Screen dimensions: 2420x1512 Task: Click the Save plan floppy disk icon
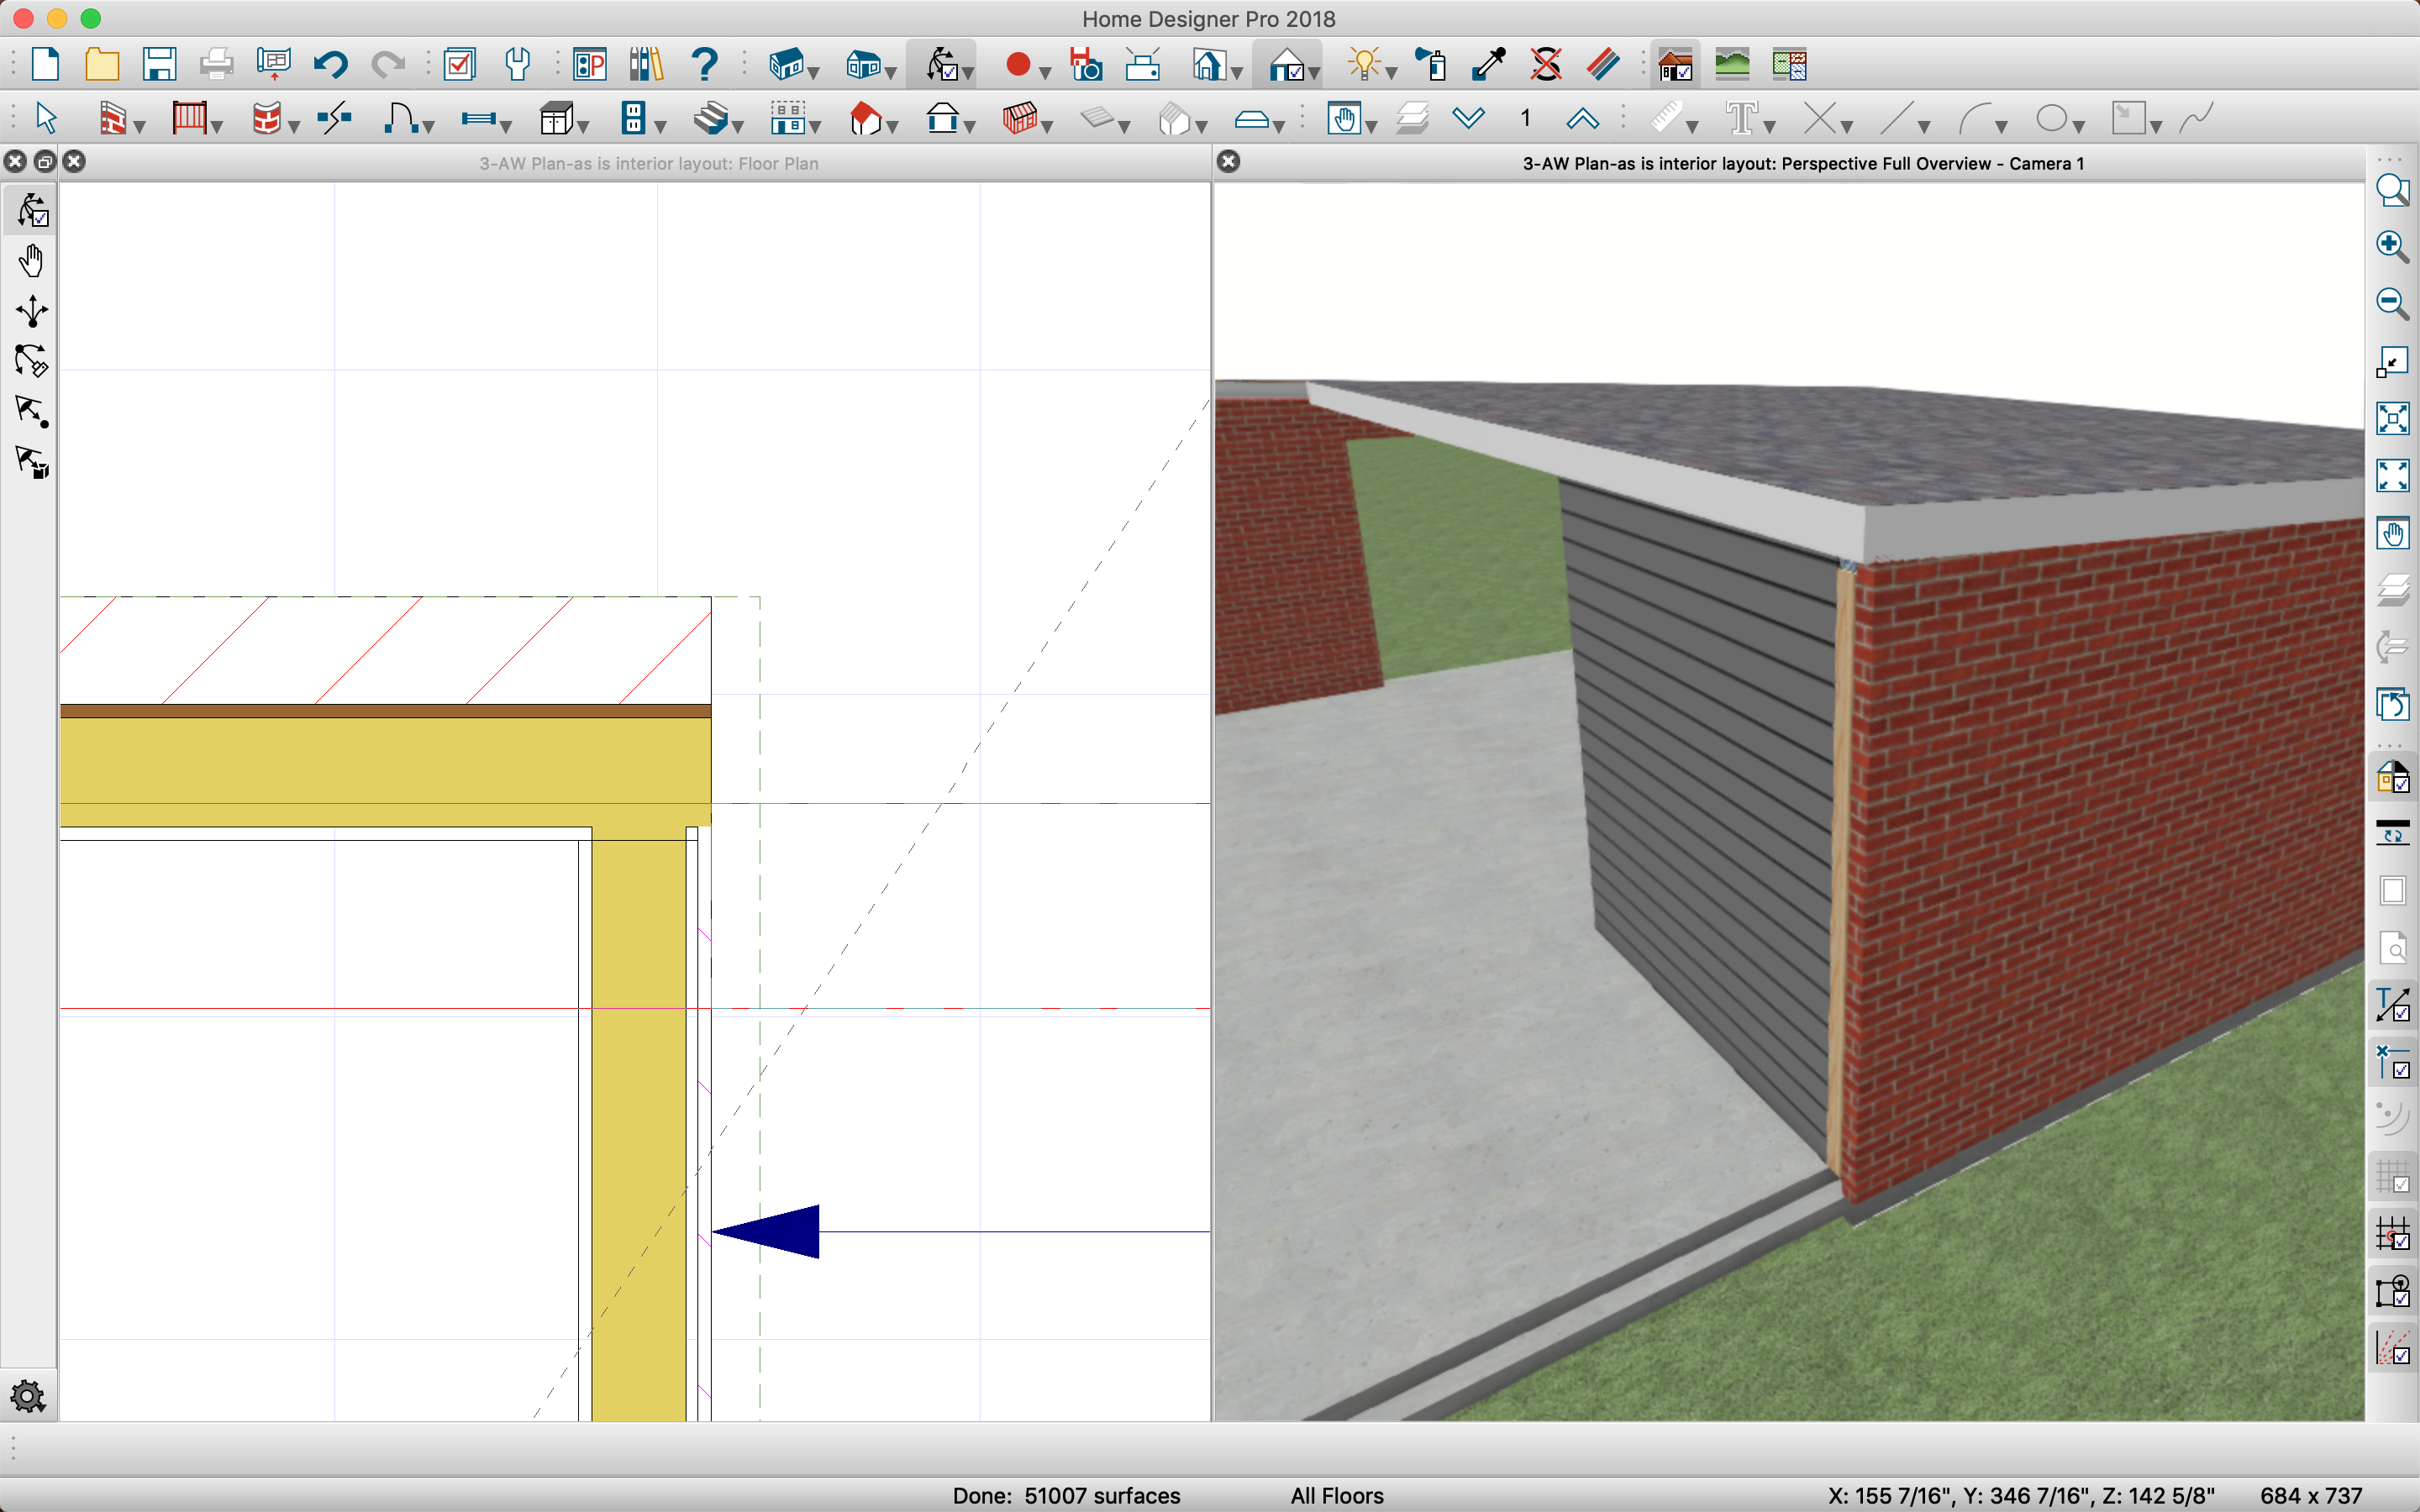point(159,65)
